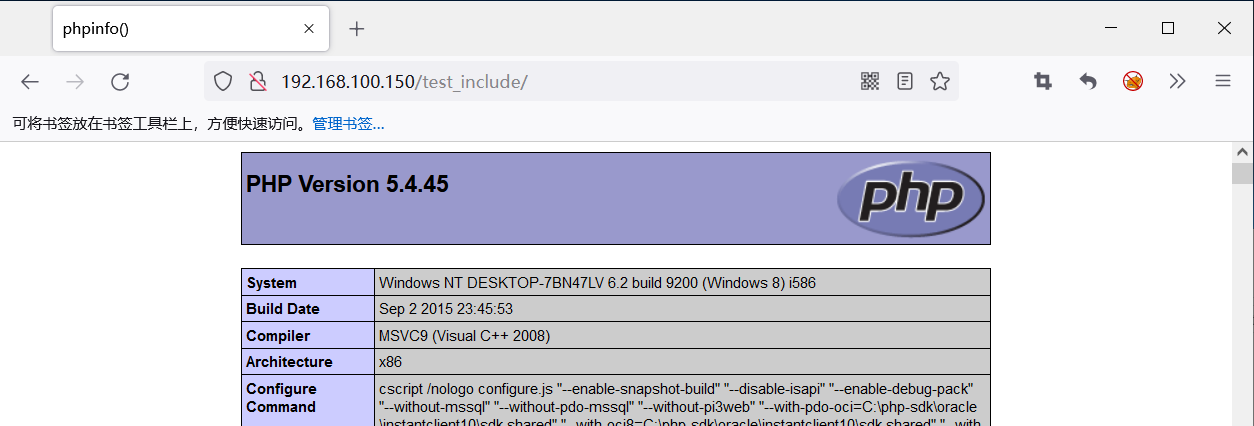Click the scrollbar up arrow
The height and width of the screenshot is (426, 1254).
[1241, 151]
